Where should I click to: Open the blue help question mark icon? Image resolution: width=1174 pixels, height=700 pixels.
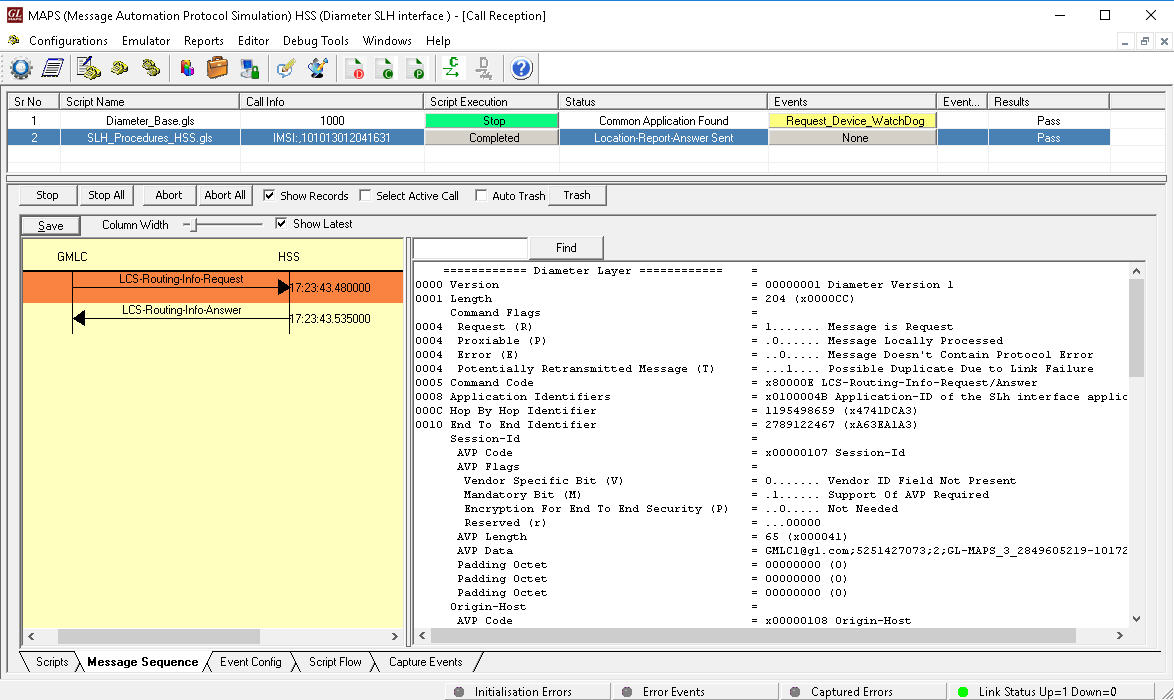point(521,68)
